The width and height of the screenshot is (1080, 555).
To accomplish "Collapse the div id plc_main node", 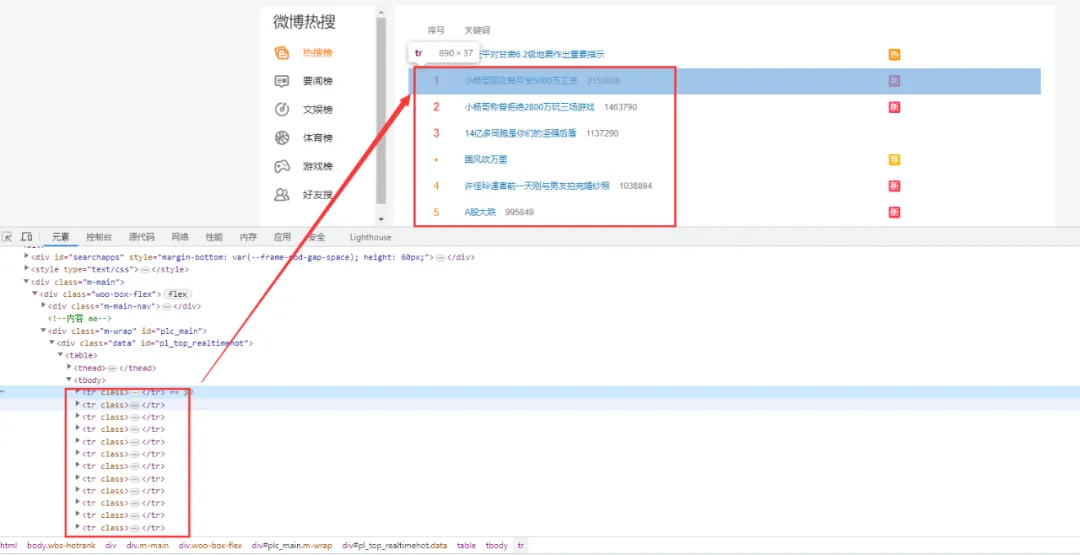I will (x=44, y=331).
